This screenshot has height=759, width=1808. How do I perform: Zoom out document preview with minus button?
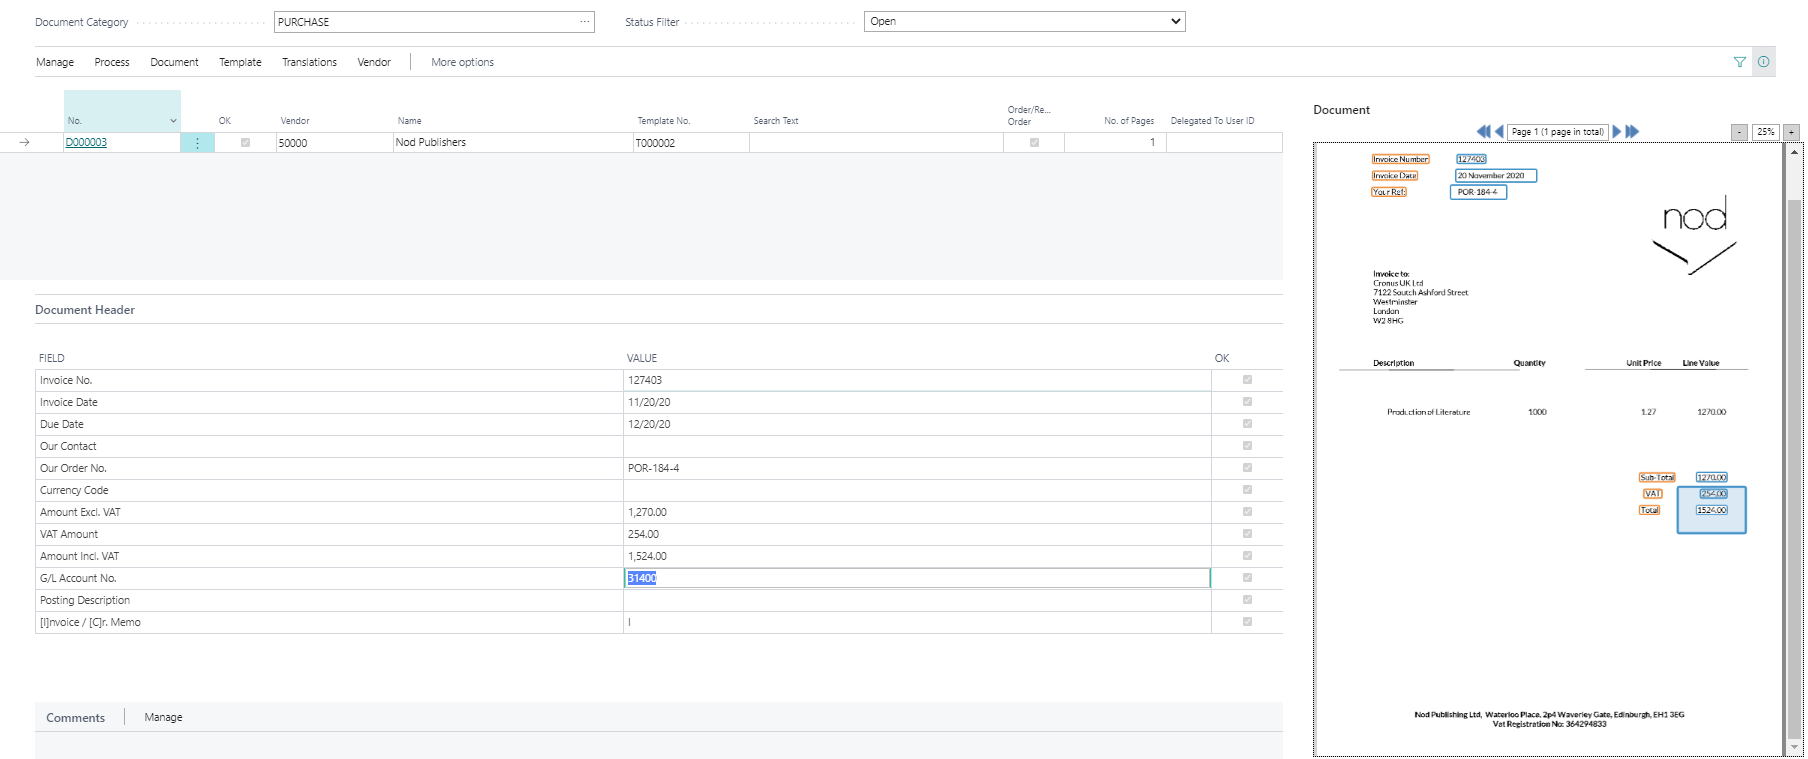click(x=1740, y=132)
